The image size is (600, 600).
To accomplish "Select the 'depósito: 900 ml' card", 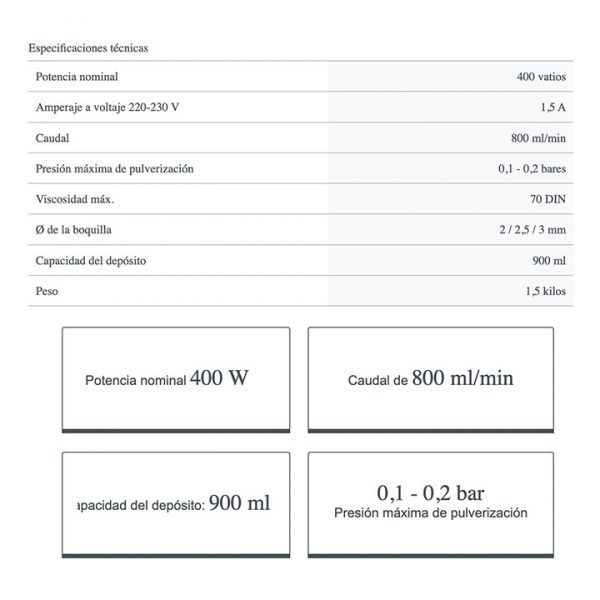I will [x=176, y=503].
